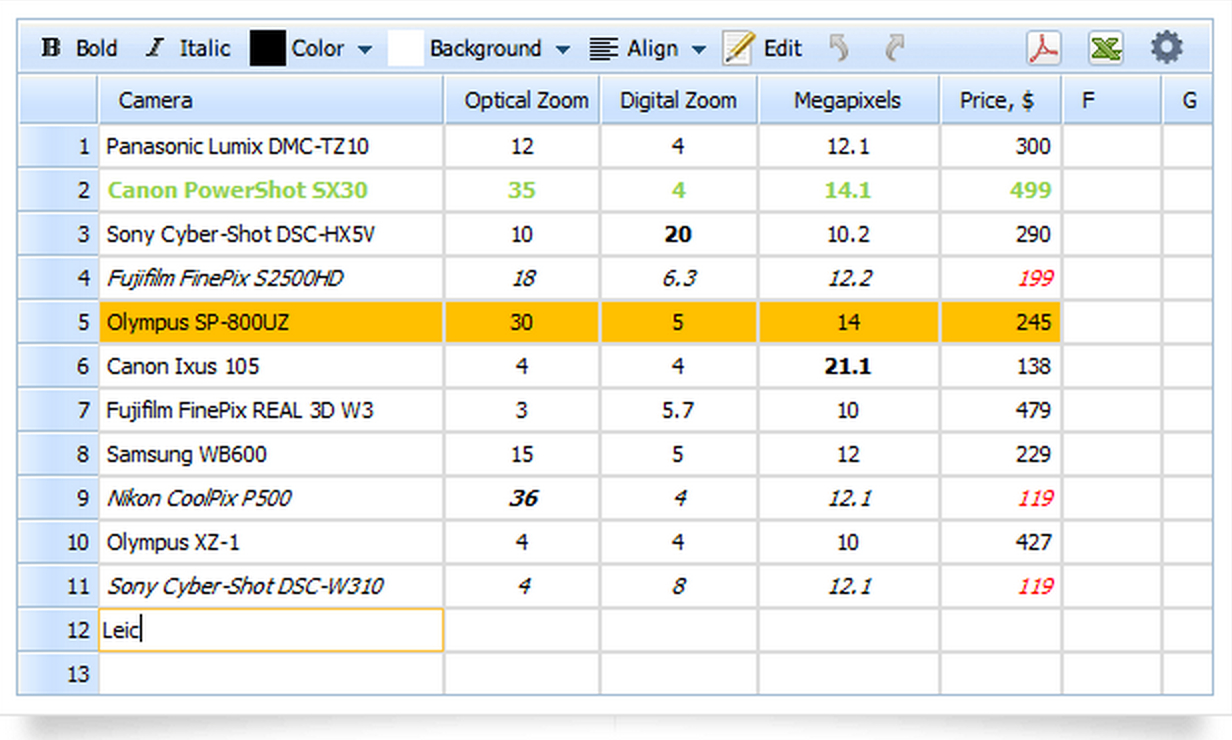Open the settings gear menu

pyautogui.click(x=1167, y=48)
